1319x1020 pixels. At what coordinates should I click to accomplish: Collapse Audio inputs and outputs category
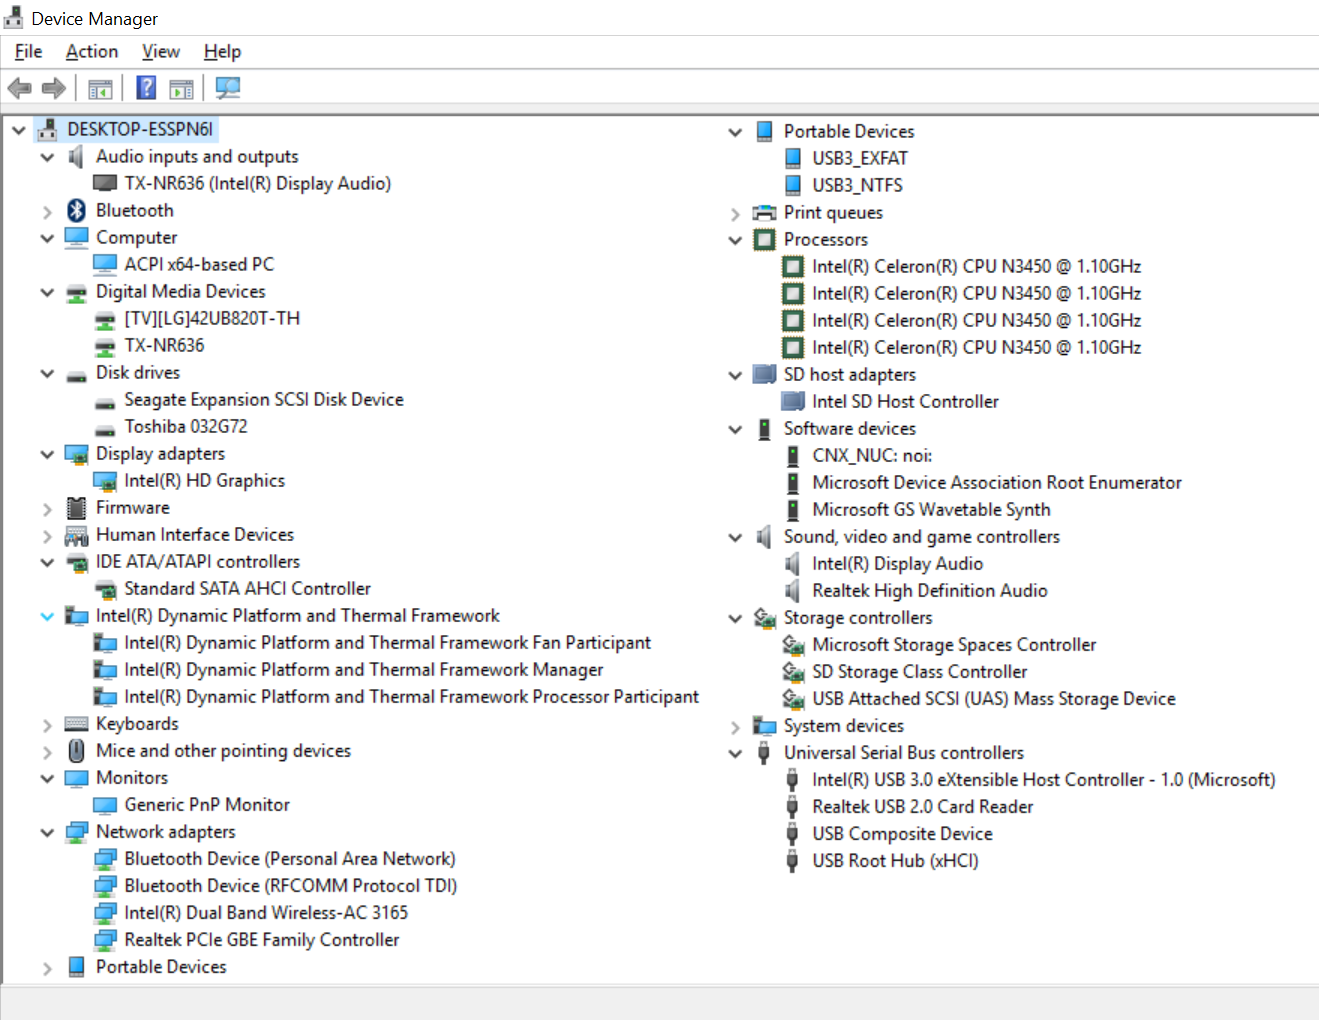tap(47, 157)
